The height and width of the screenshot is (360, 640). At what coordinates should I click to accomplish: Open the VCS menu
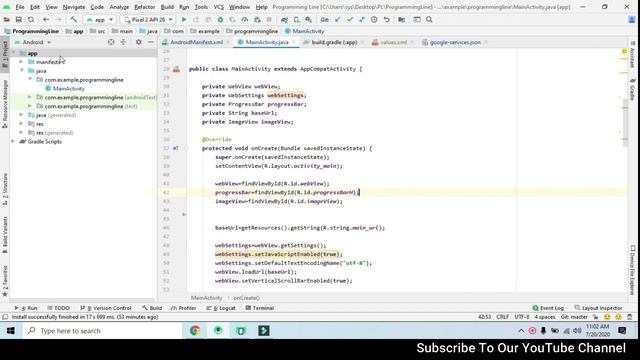[218, 7]
